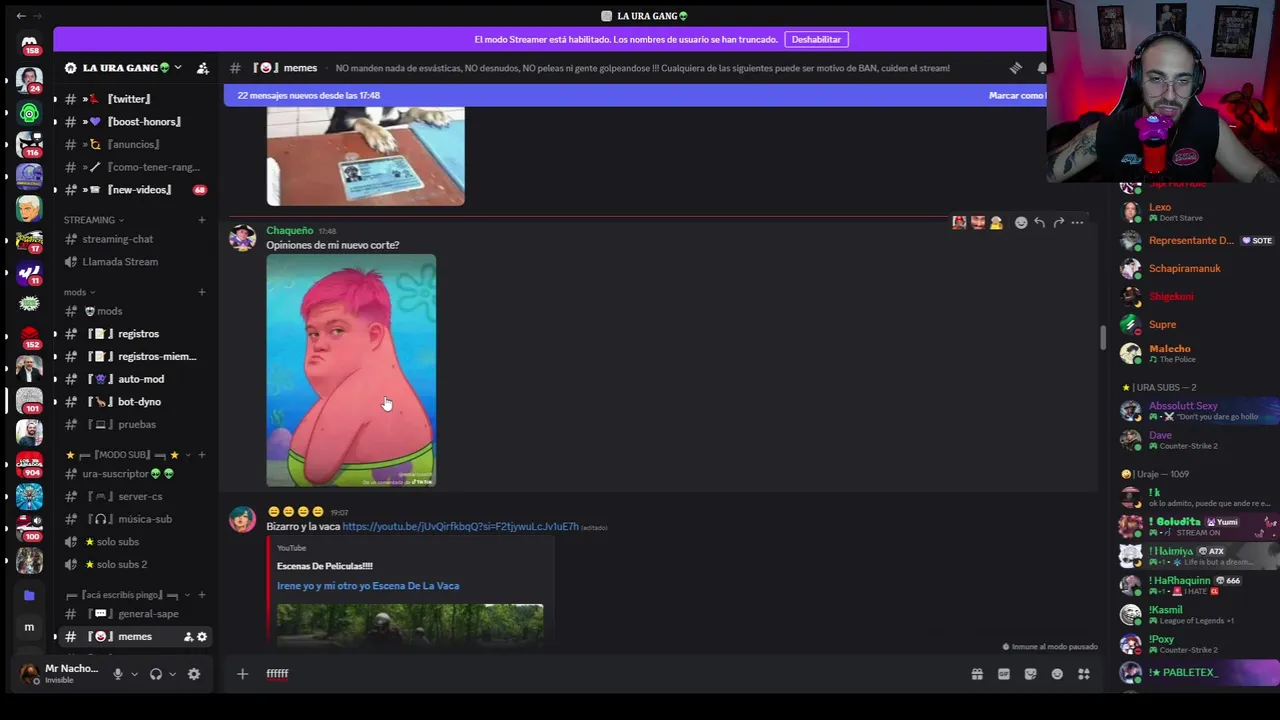The image size is (1280, 720).
Task: Open more options ellipsis on Chaqueño's message
Action: [x=1077, y=223]
